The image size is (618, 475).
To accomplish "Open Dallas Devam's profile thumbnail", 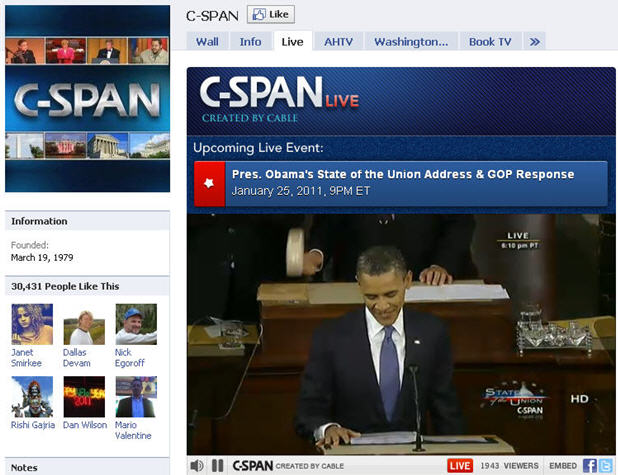I will coord(84,324).
